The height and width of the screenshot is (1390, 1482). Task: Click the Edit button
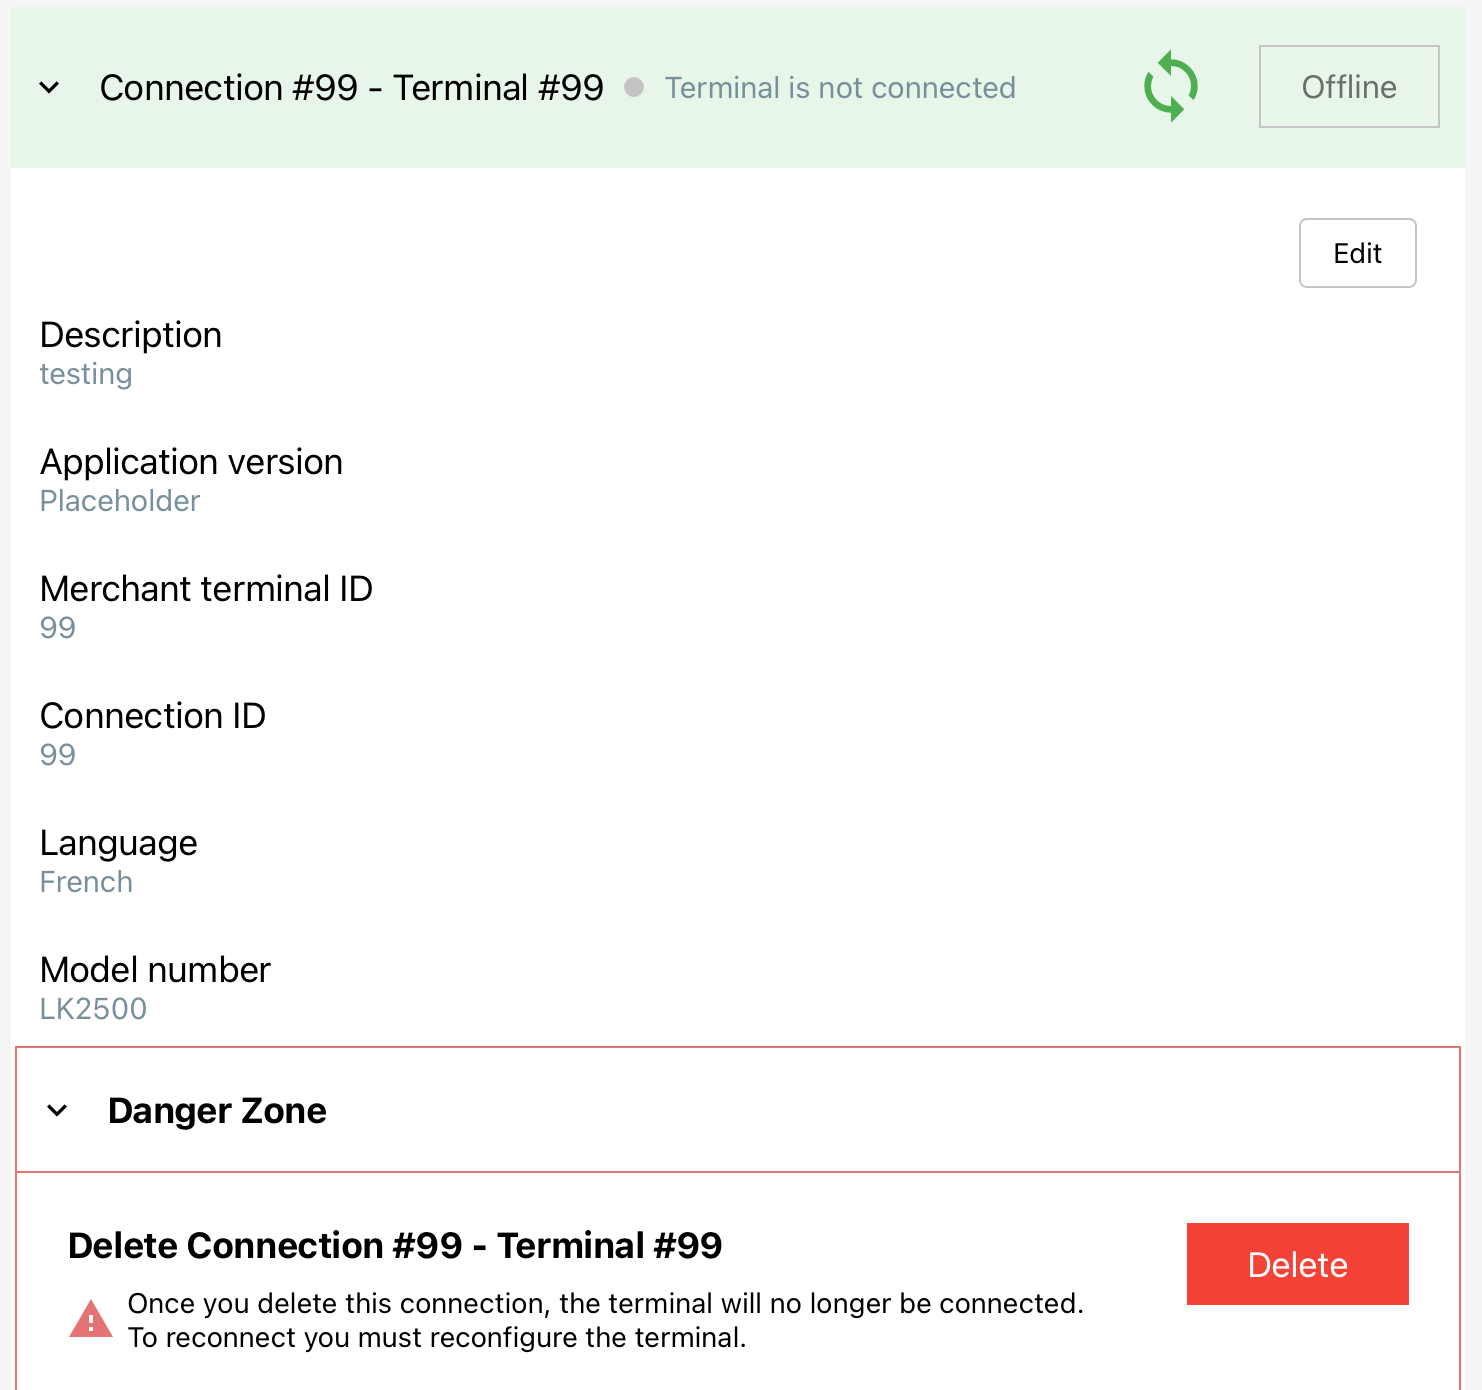coord(1357,253)
